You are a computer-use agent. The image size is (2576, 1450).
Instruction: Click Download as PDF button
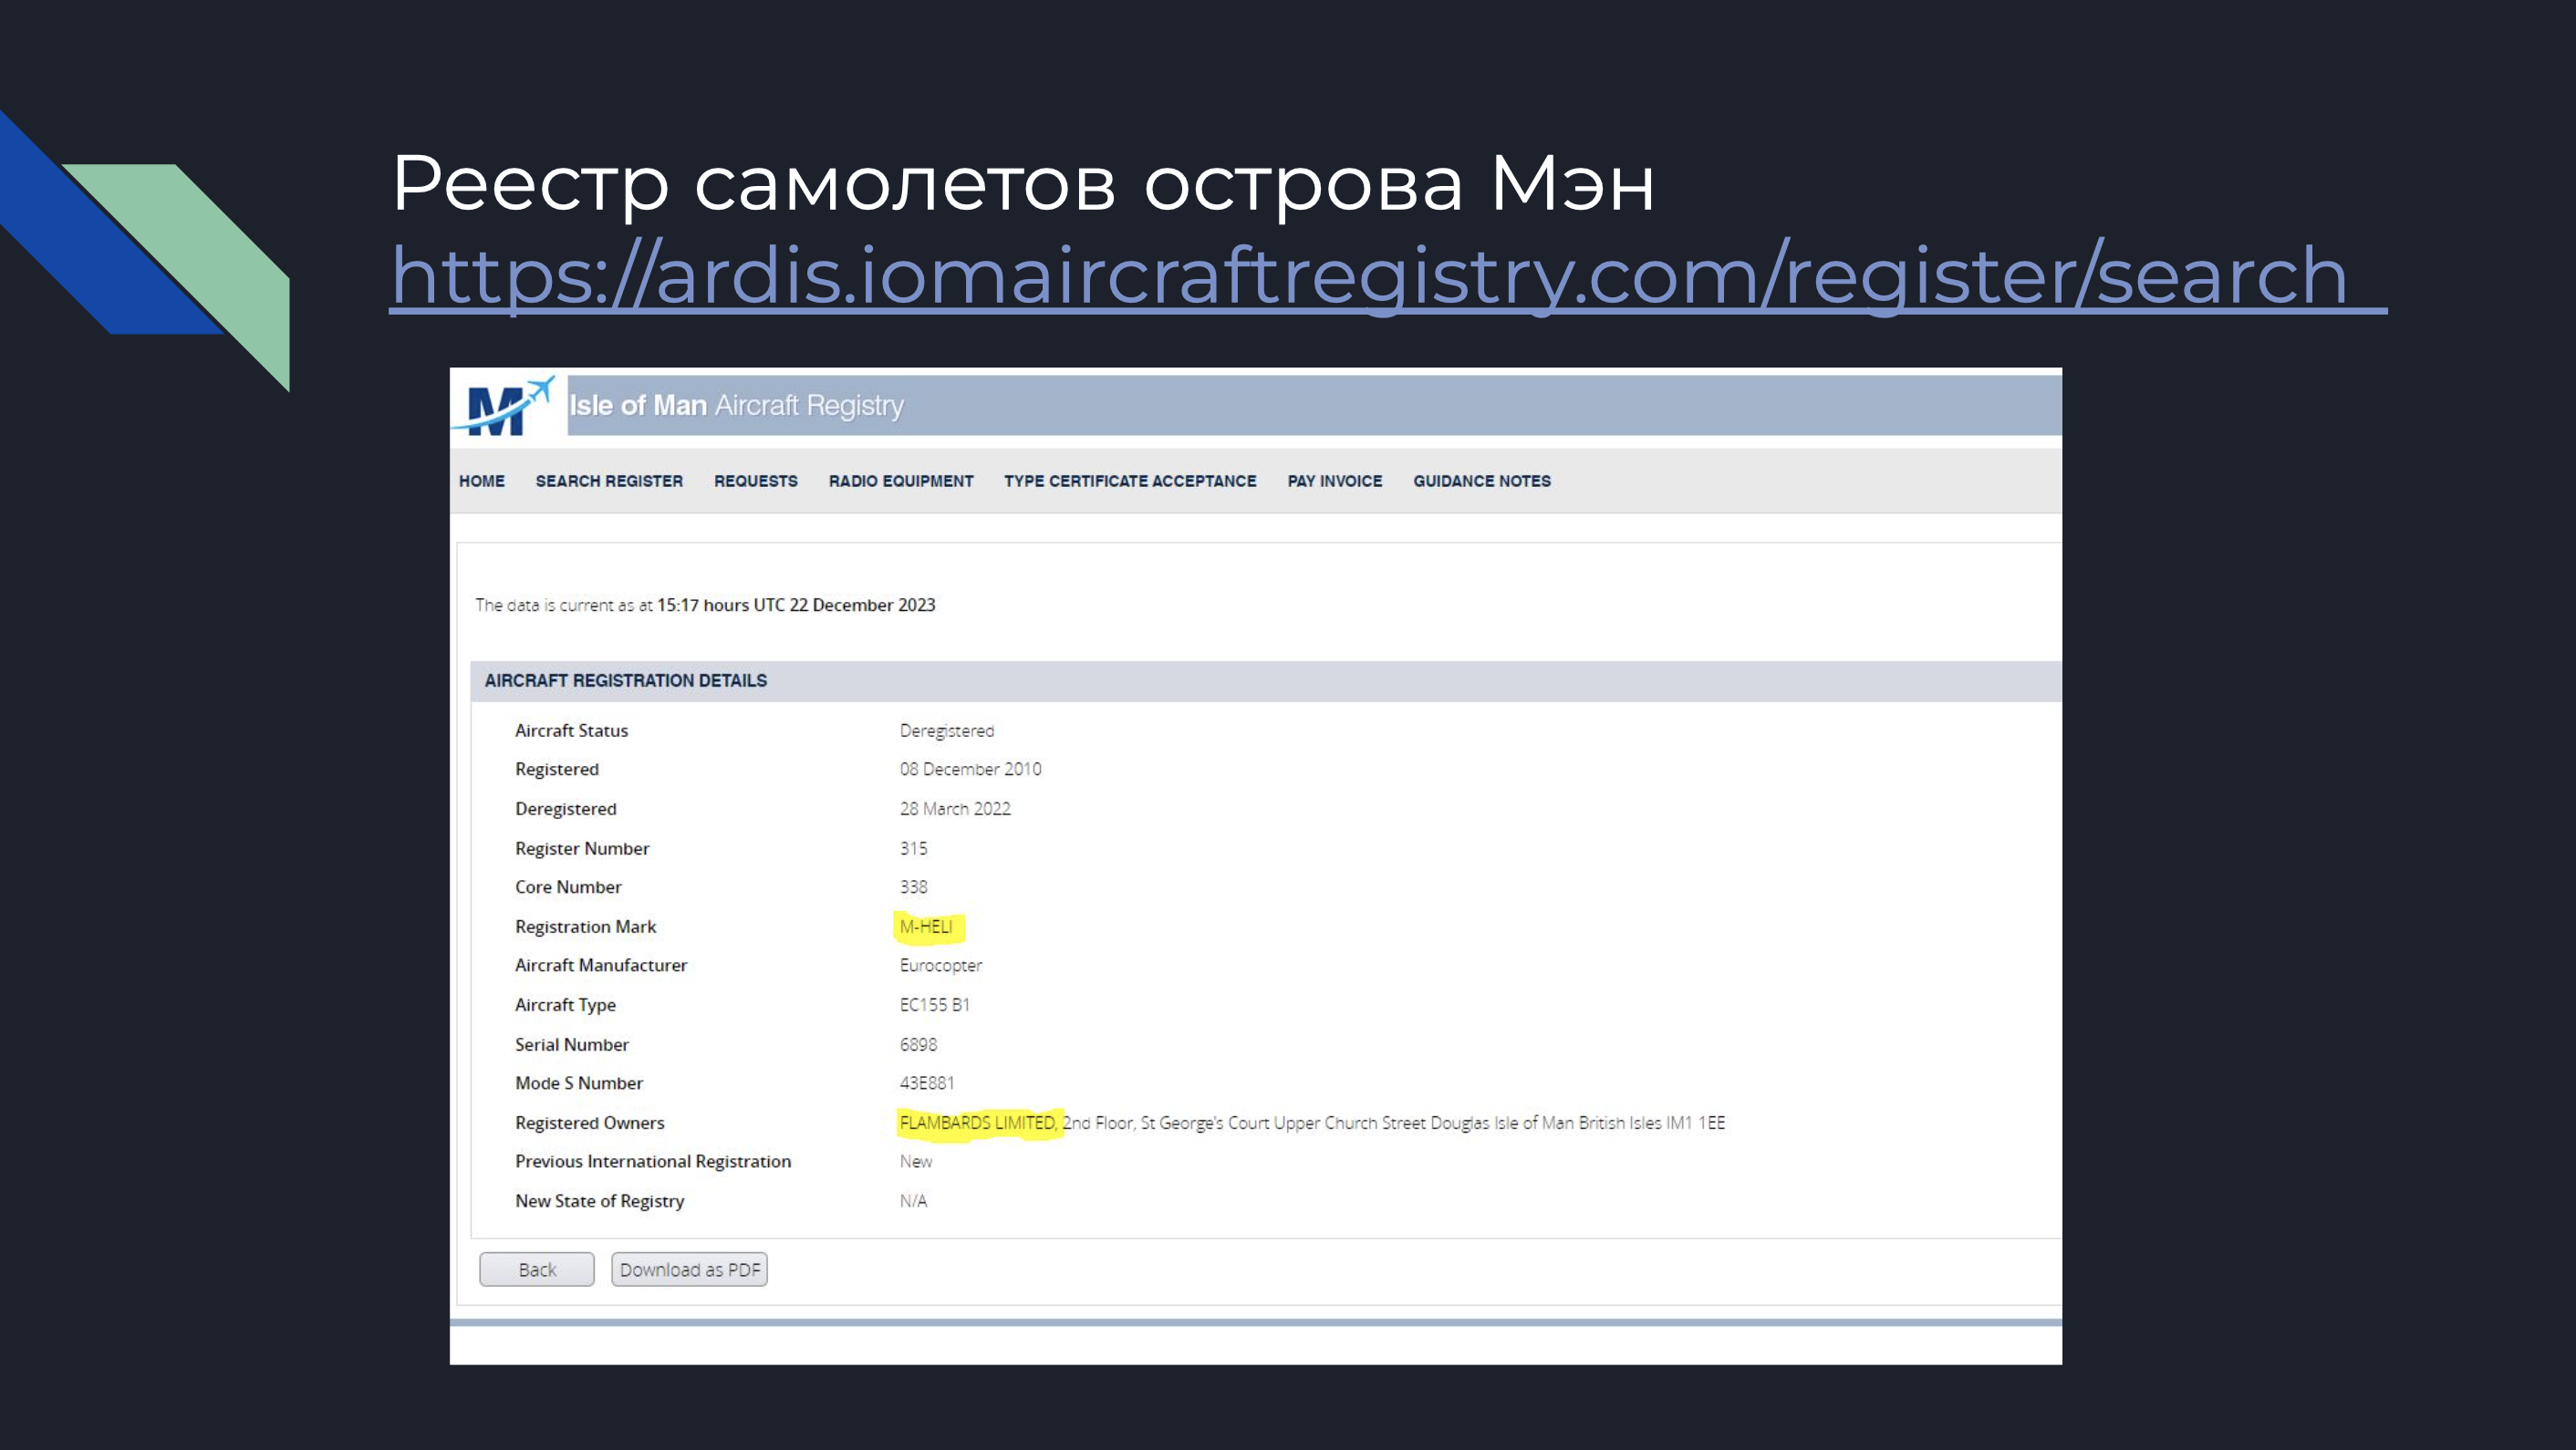[690, 1269]
